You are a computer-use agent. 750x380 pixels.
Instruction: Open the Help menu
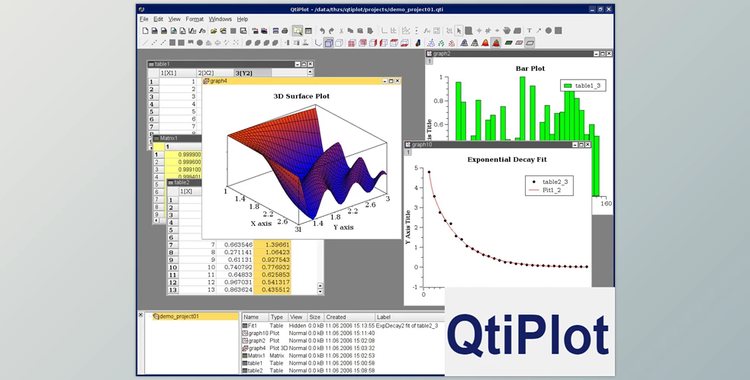click(x=243, y=19)
